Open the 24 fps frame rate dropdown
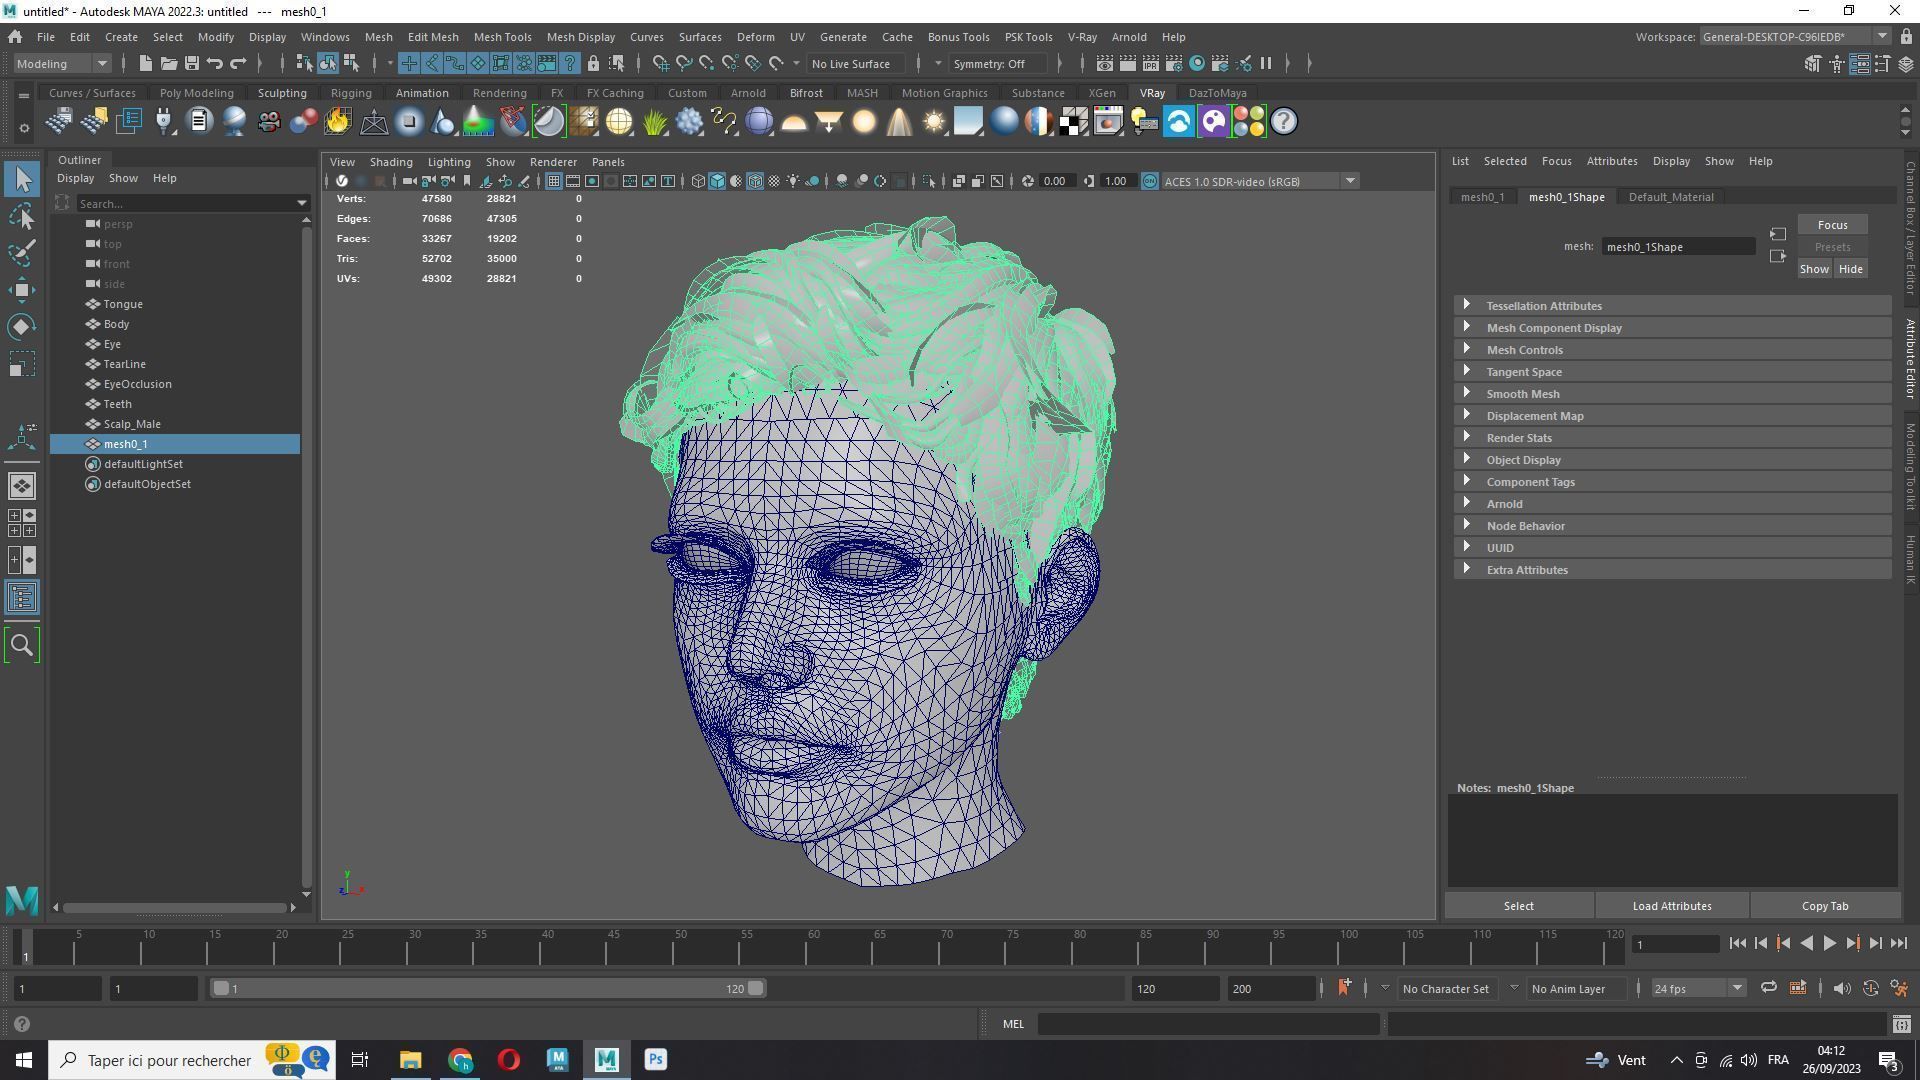This screenshot has width=1920, height=1080. coord(1697,989)
